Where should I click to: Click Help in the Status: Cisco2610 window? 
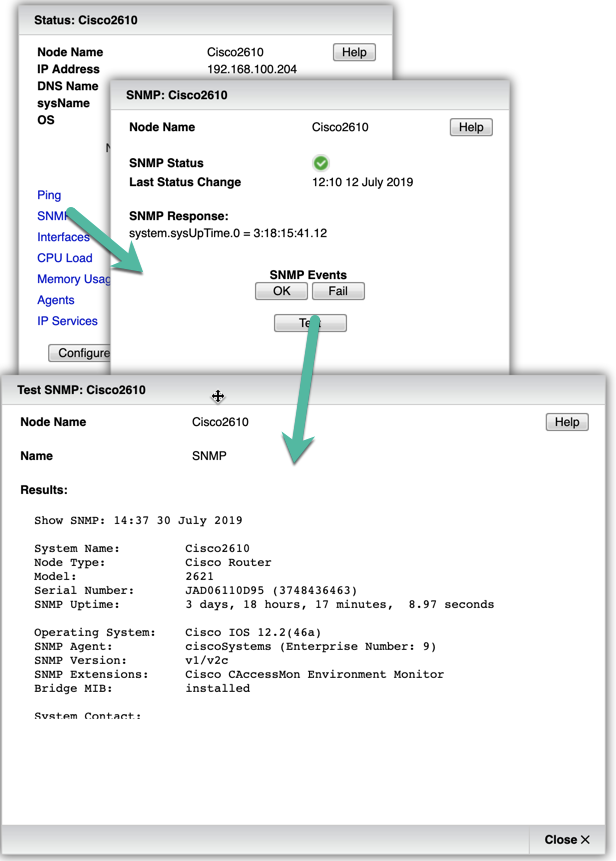pyautogui.click(x=354, y=52)
